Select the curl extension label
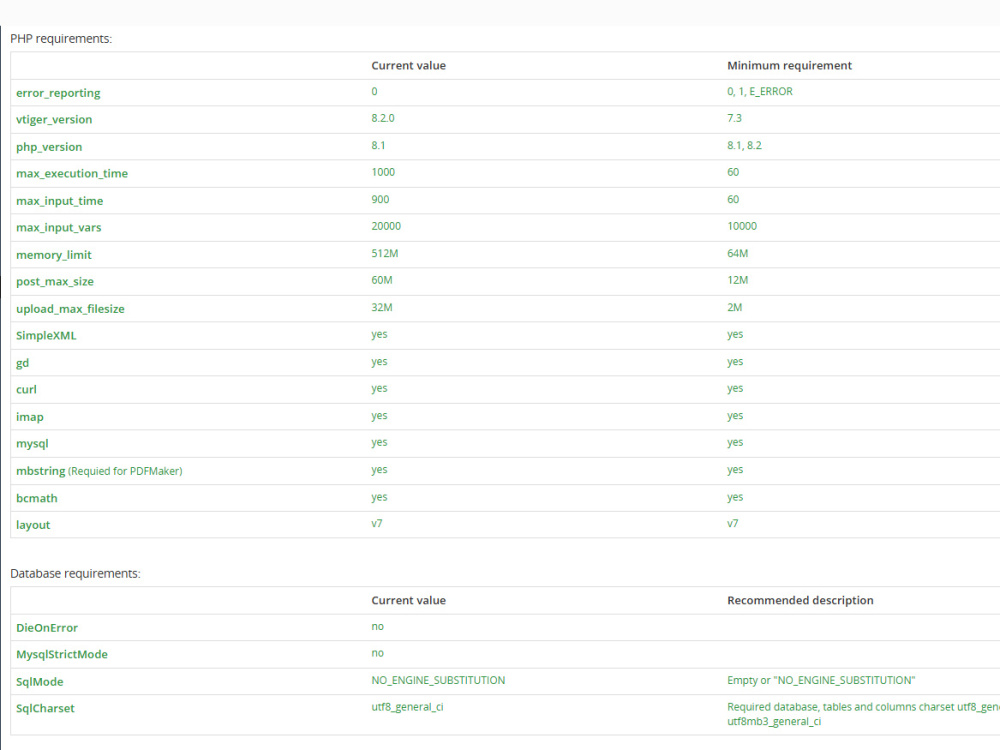This screenshot has height=750, width=1000. tap(26, 390)
